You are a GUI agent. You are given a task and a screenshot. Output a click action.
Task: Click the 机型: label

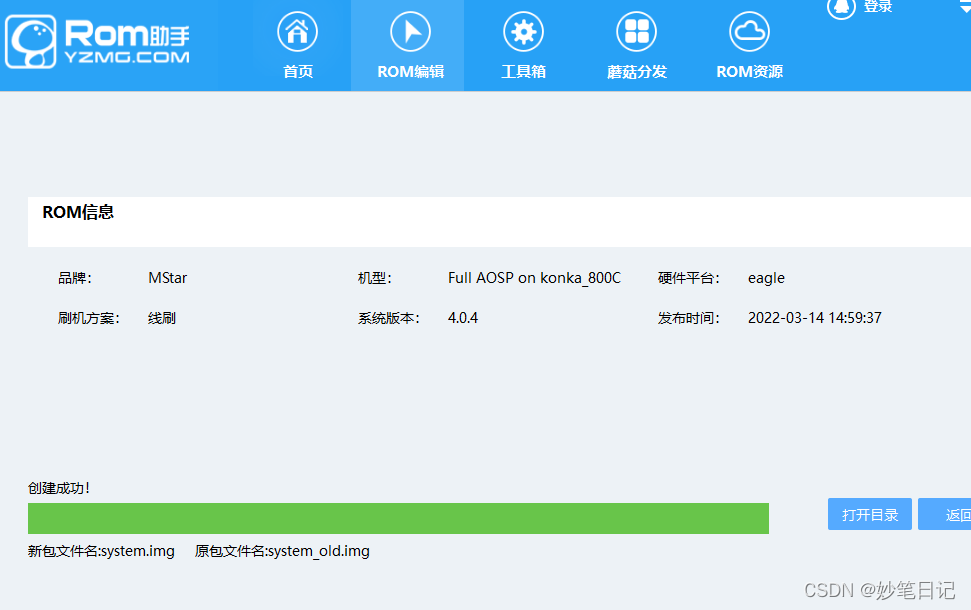[x=375, y=279]
